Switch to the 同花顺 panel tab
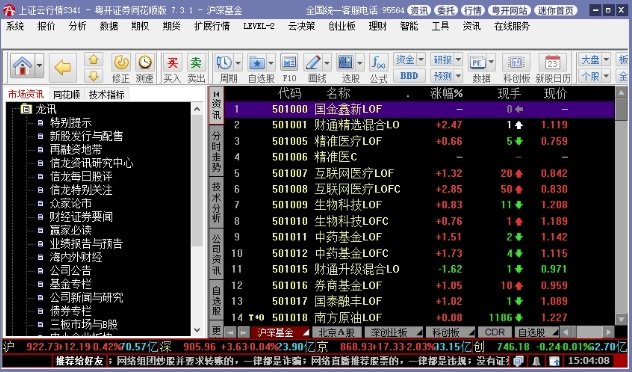The width and height of the screenshot is (632, 372). (x=67, y=95)
